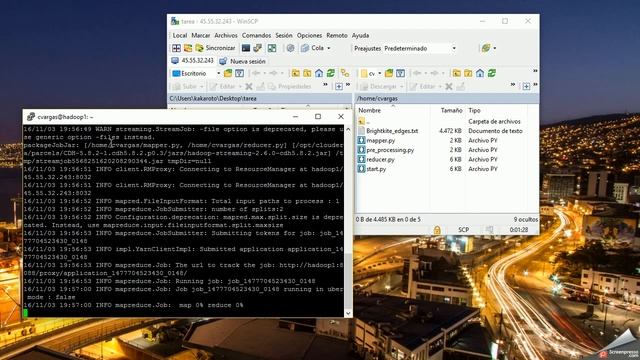Screen dimensions: 640x360
Task: Go to remote parent directory icon
Action: 456,73
